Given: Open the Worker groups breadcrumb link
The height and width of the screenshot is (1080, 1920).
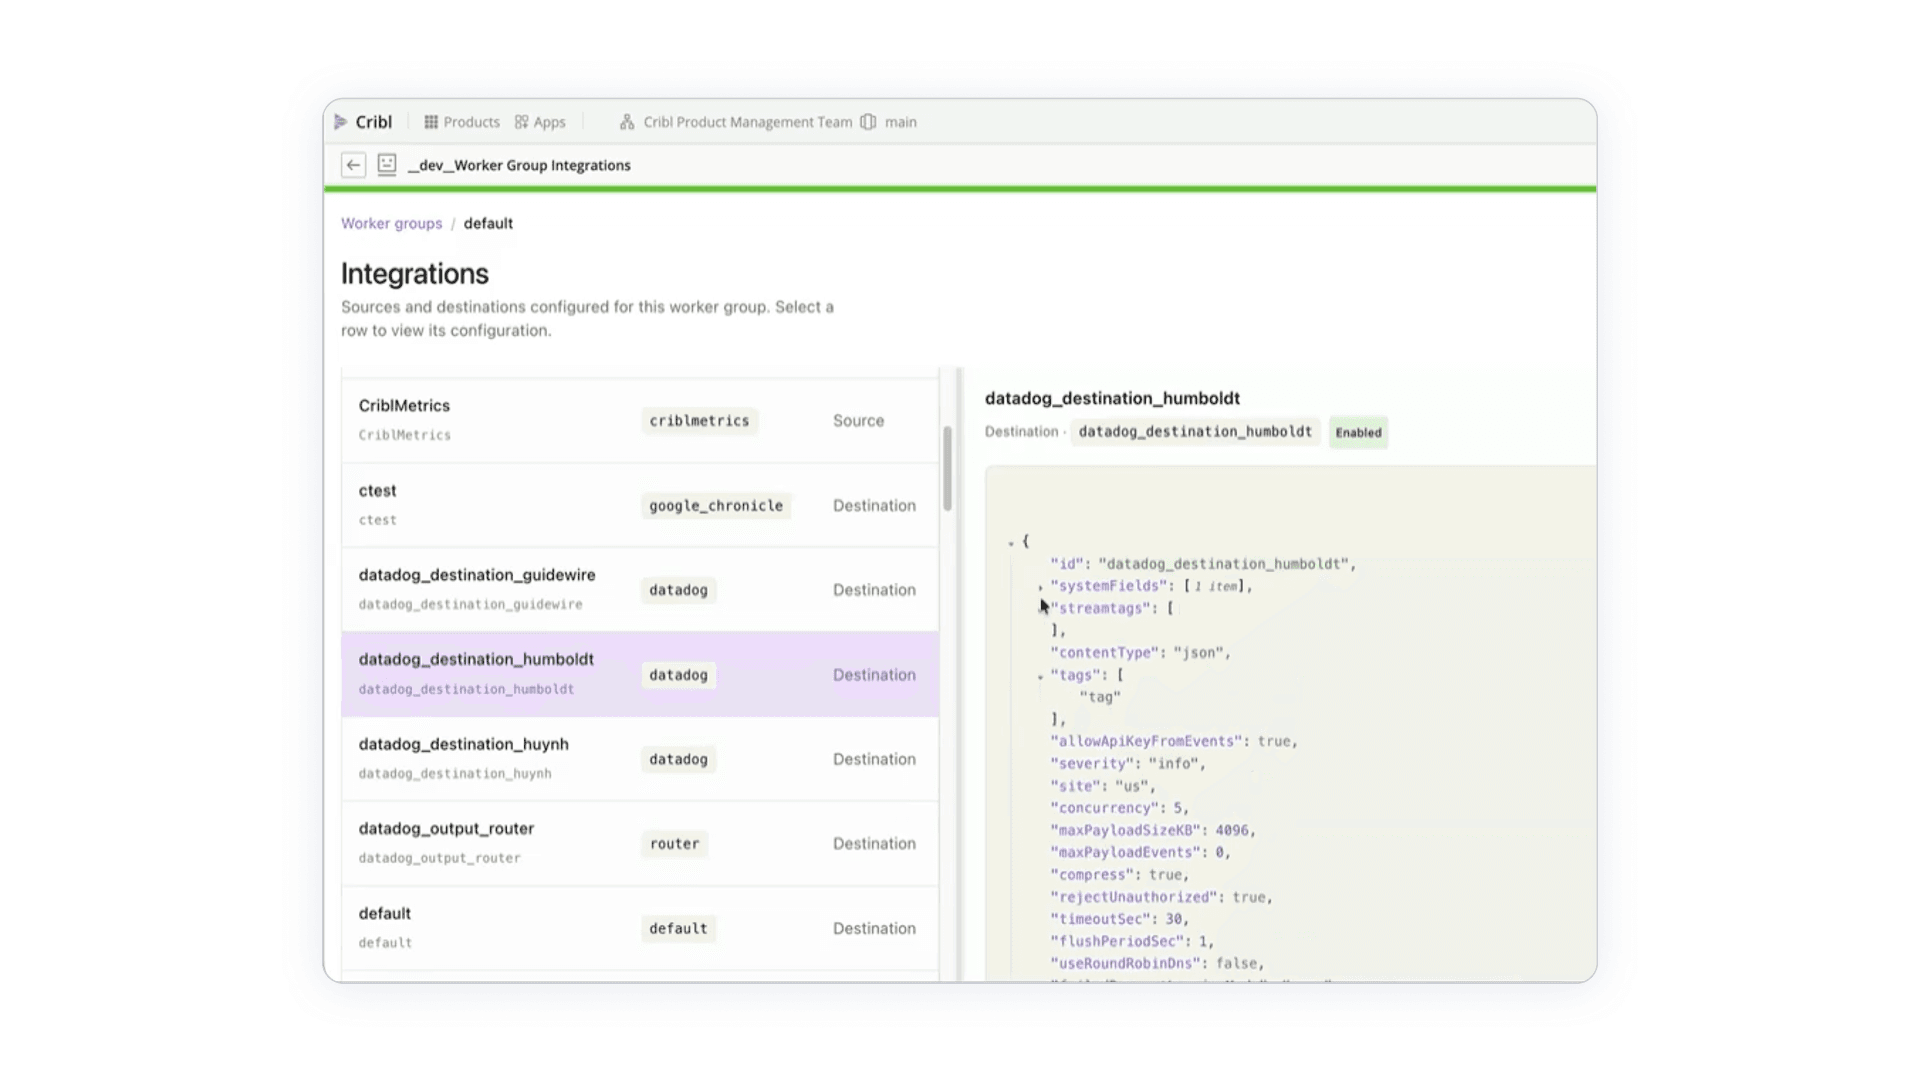Looking at the screenshot, I should coord(391,223).
